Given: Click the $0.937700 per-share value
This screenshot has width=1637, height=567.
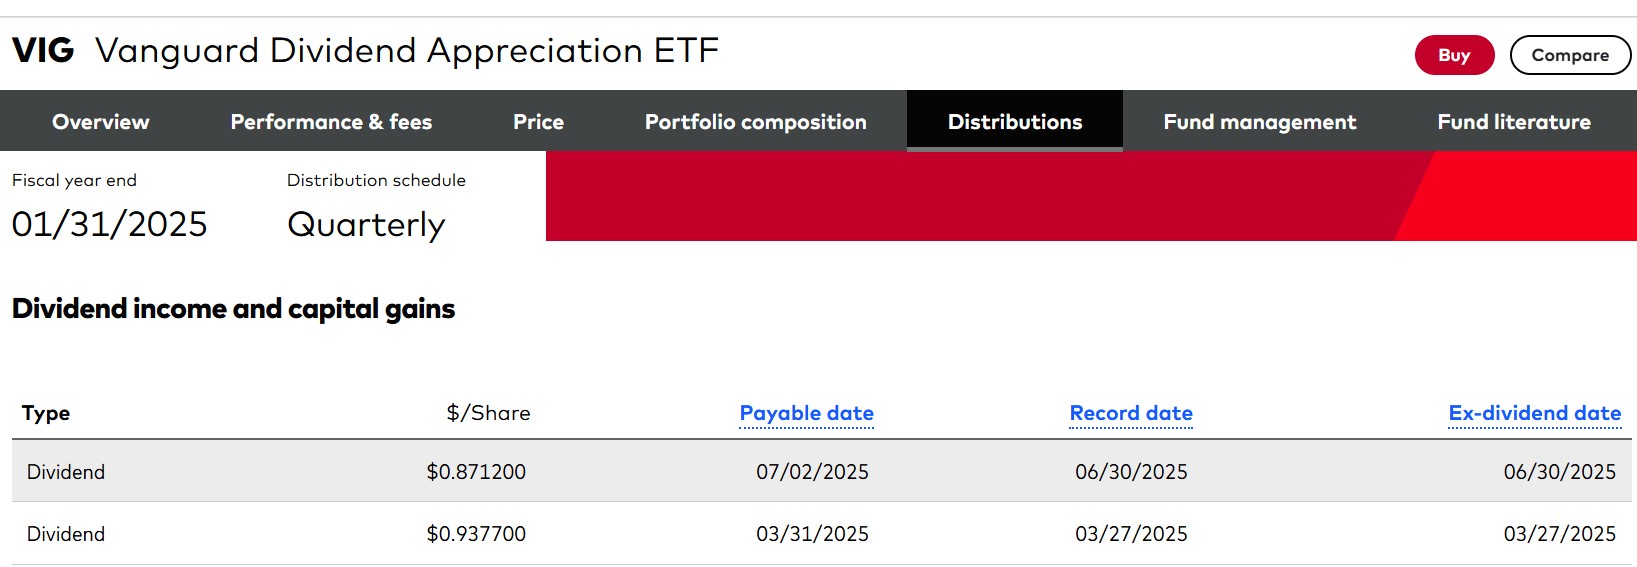Looking at the screenshot, I should point(476,534).
